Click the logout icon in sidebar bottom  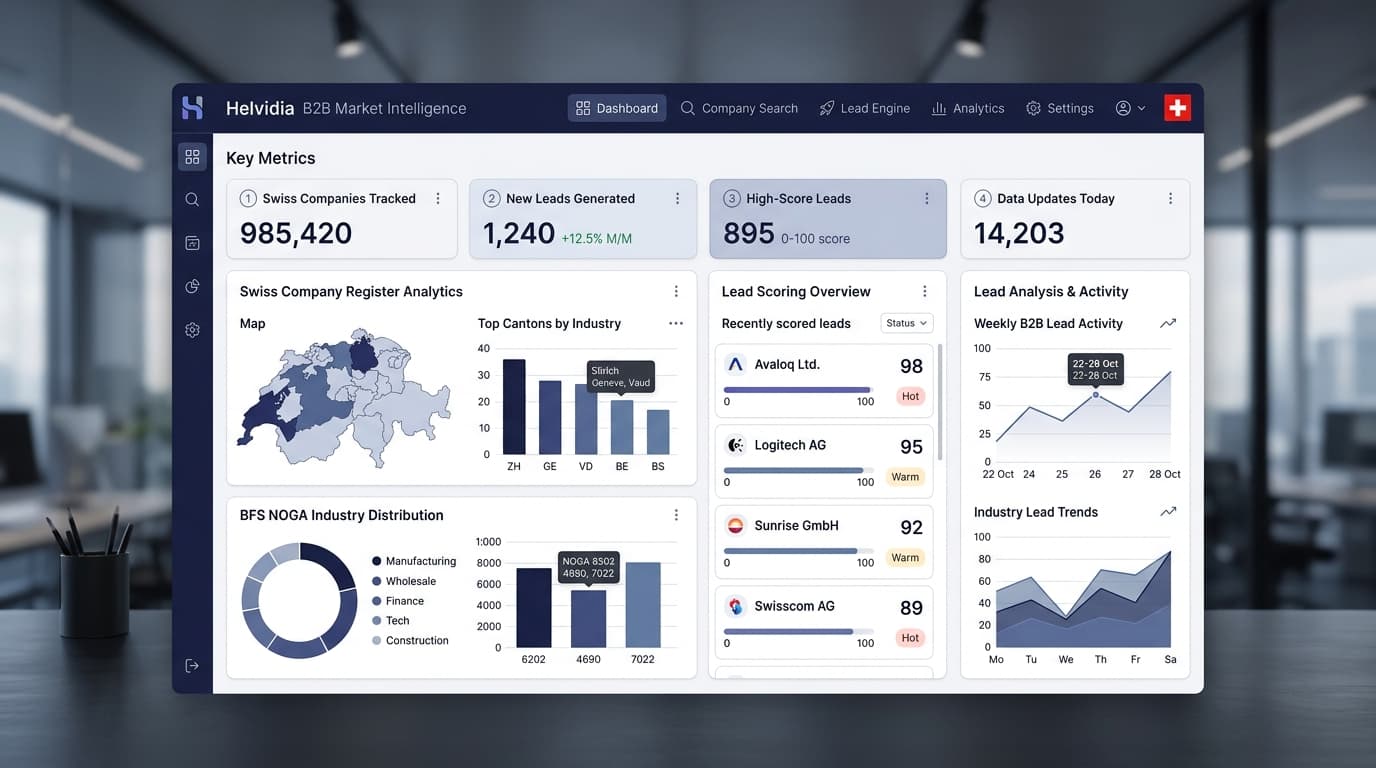point(192,666)
